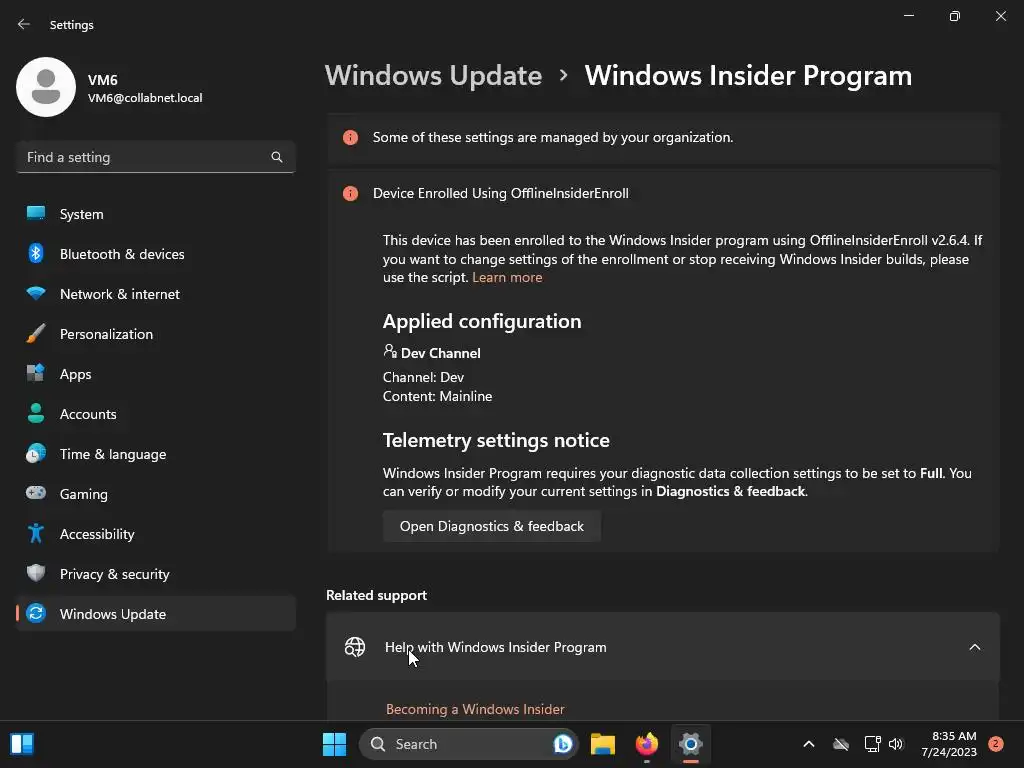Screen dimensions: 1024x768
Task: Click the back arrow in Settings
Action: 24,24
